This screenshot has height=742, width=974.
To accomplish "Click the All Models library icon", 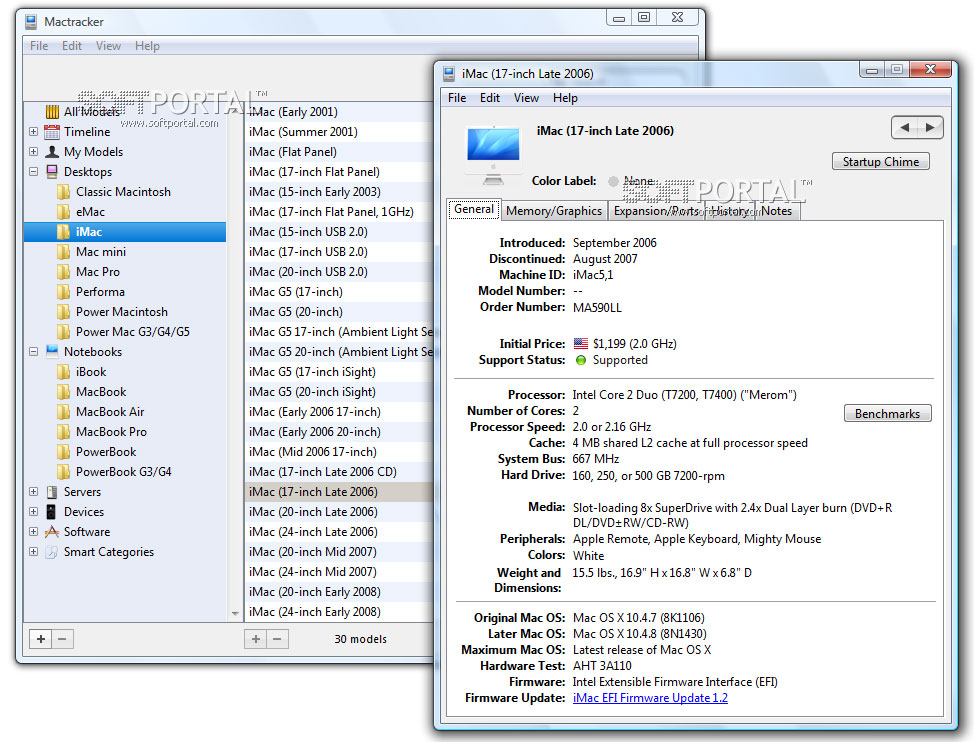I will tap(52, 112).
